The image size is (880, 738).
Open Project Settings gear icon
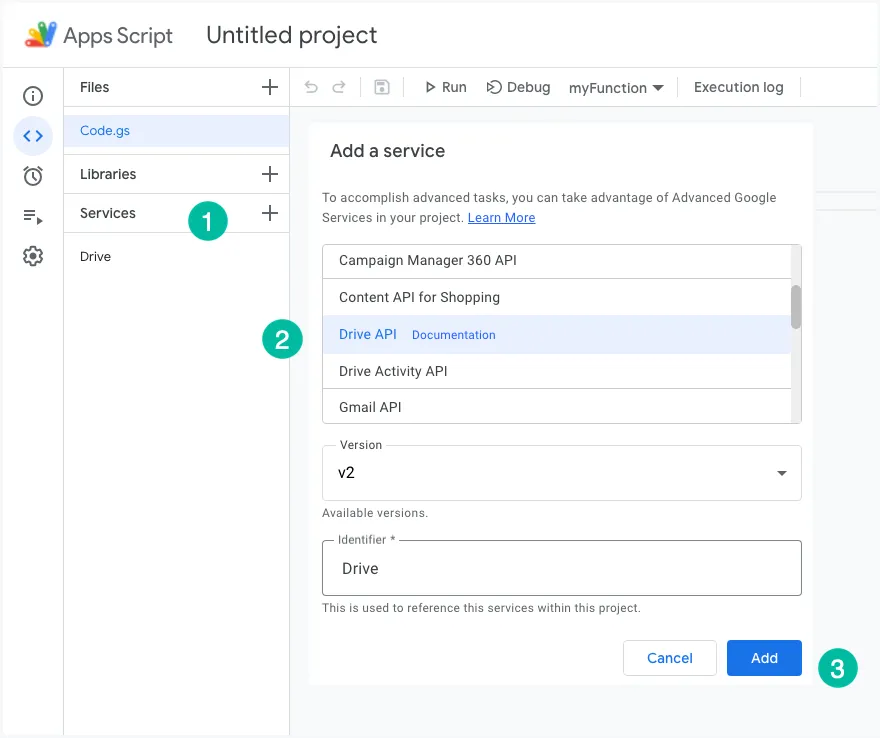tap(32, 255)
